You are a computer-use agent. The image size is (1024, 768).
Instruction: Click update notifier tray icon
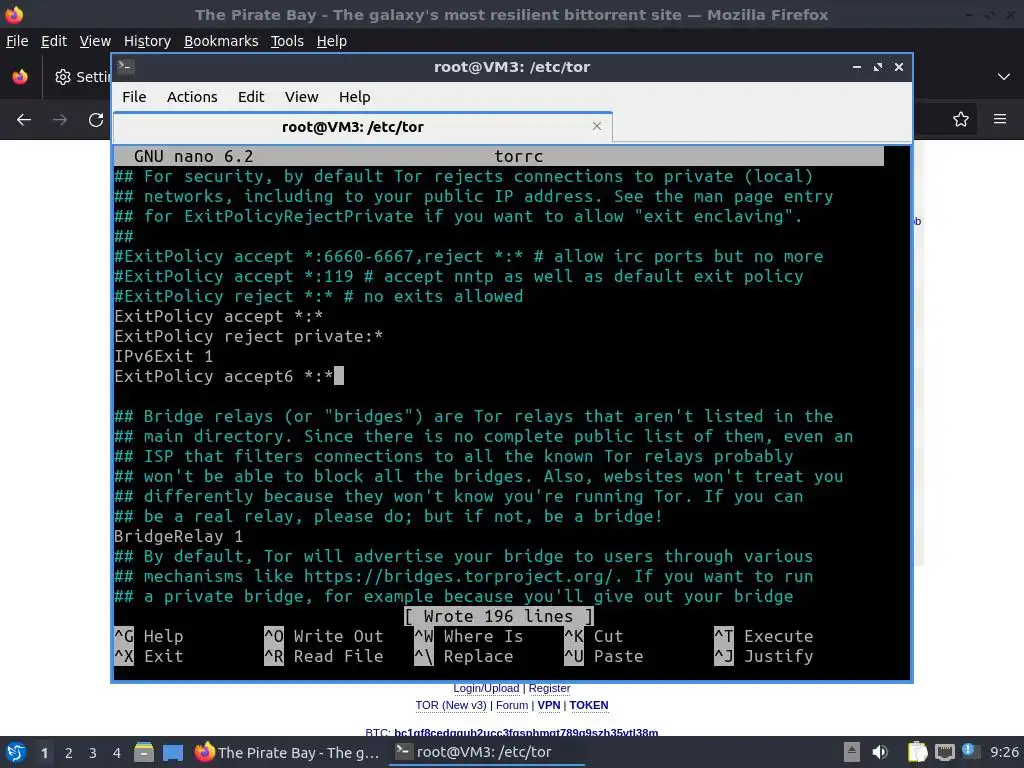969,751
